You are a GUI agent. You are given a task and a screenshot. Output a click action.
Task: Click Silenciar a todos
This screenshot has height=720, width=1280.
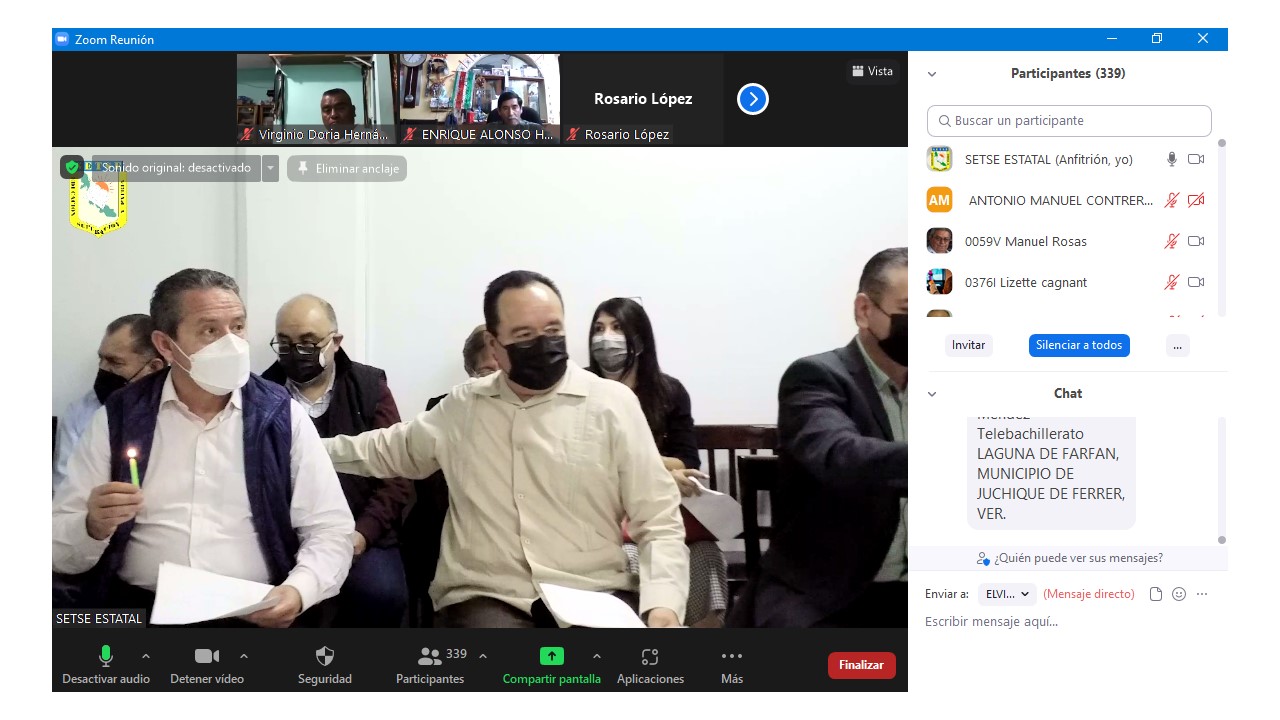pyautogui.click(x=1079, y=345)
